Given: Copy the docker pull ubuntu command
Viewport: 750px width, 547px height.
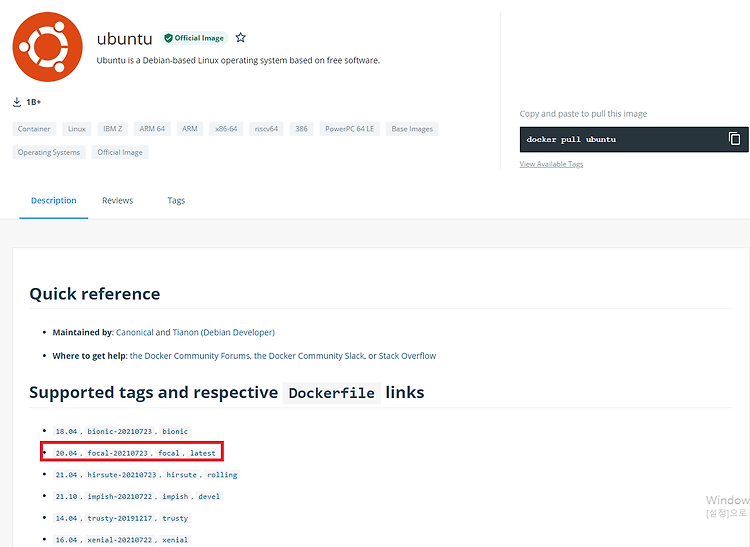Looking at the screenshot, I should point(734,139).
